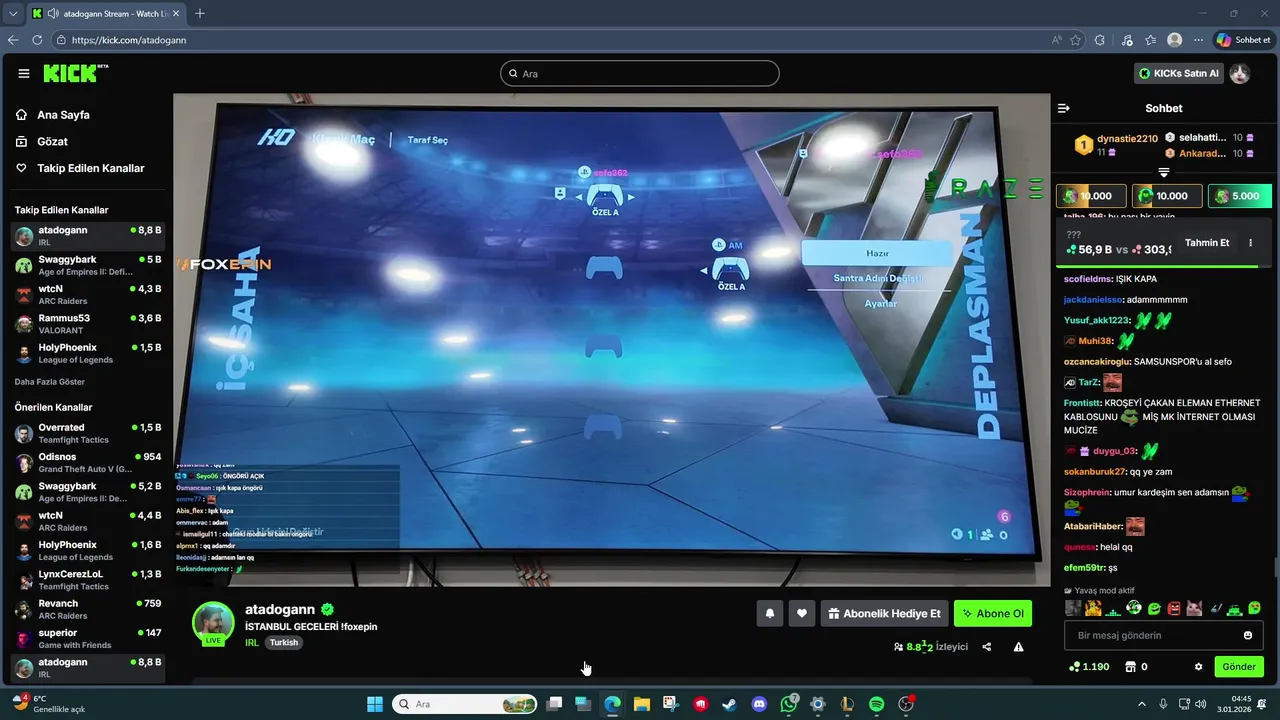Open a new browser tab

click(200, 13)
